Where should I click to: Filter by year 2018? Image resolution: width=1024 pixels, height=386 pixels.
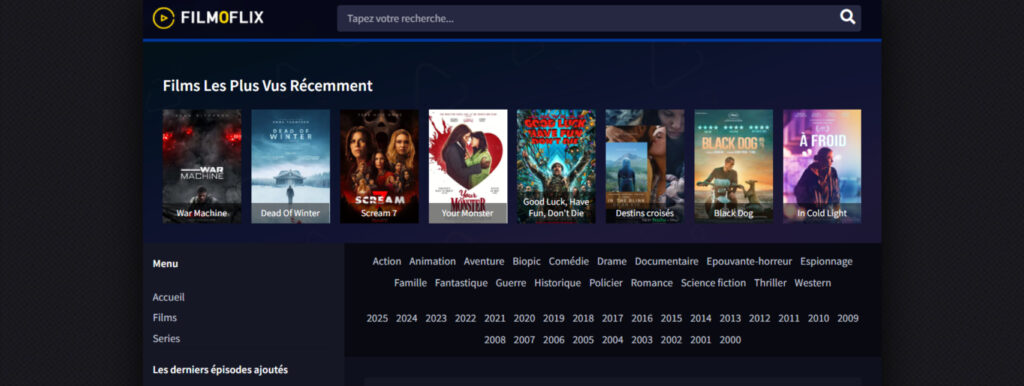coord(583,319)
